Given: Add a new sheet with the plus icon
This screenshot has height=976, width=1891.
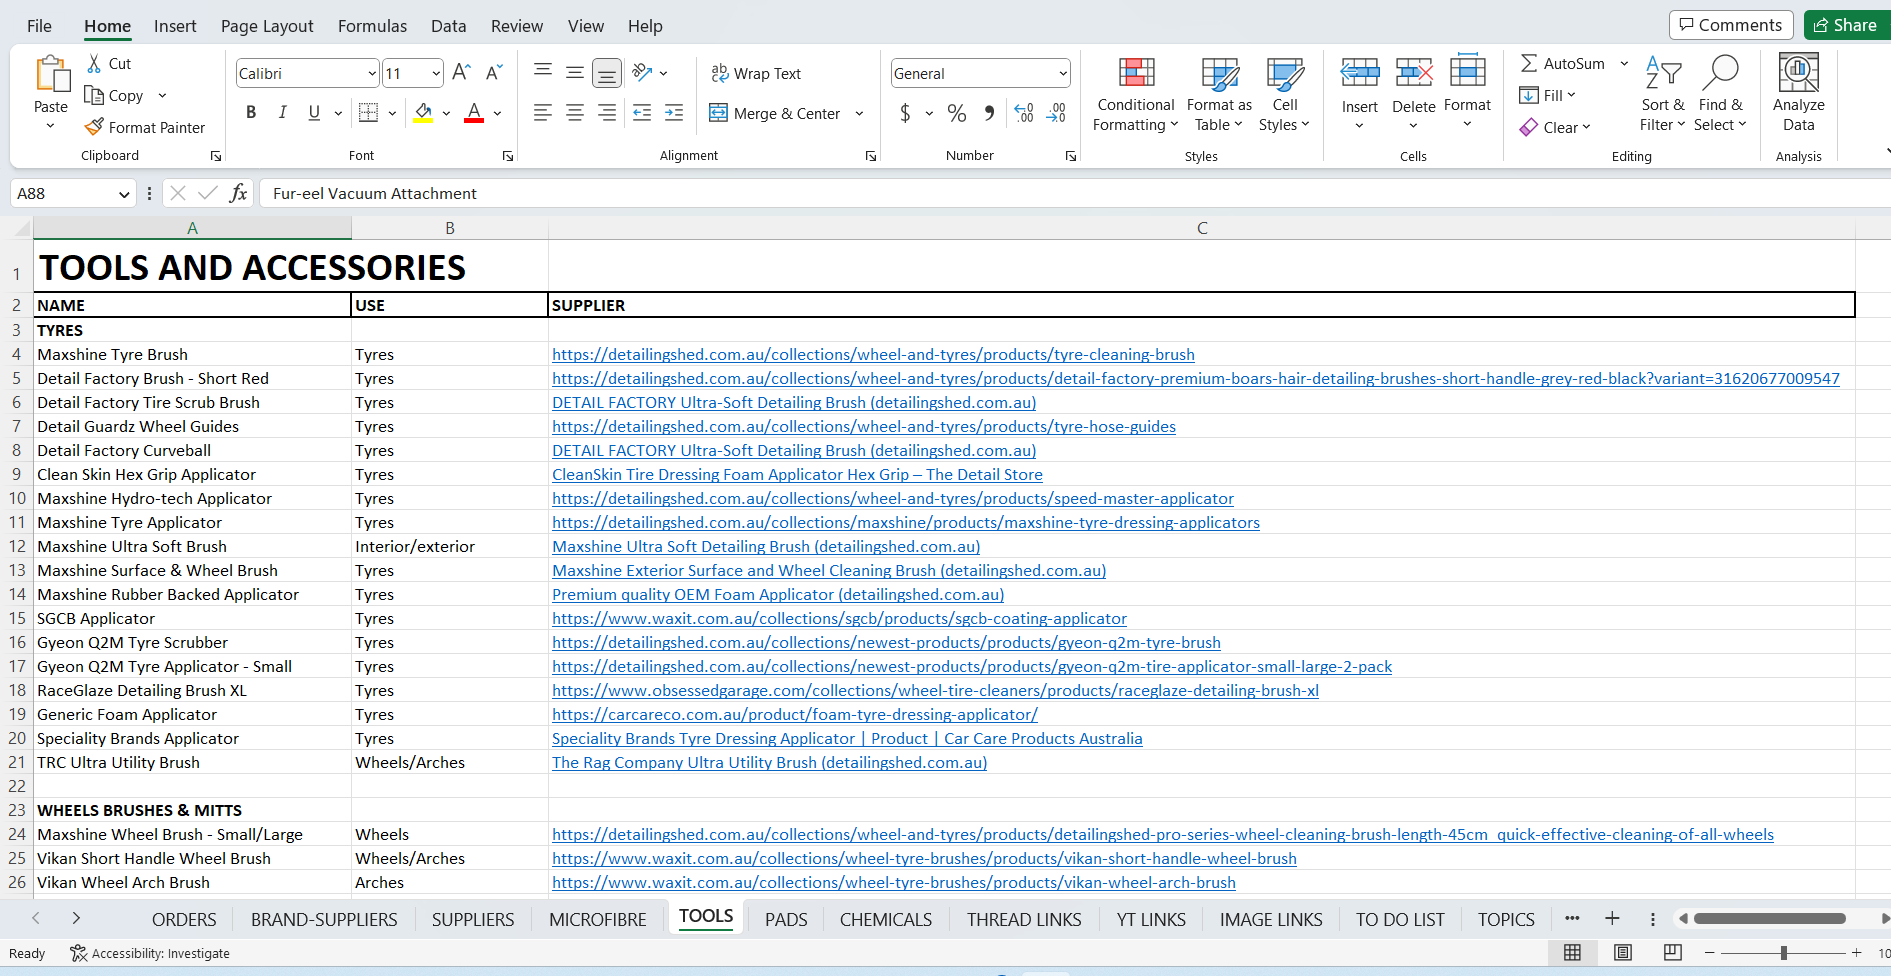Looking at the screenshot, I should (1612, 918).
